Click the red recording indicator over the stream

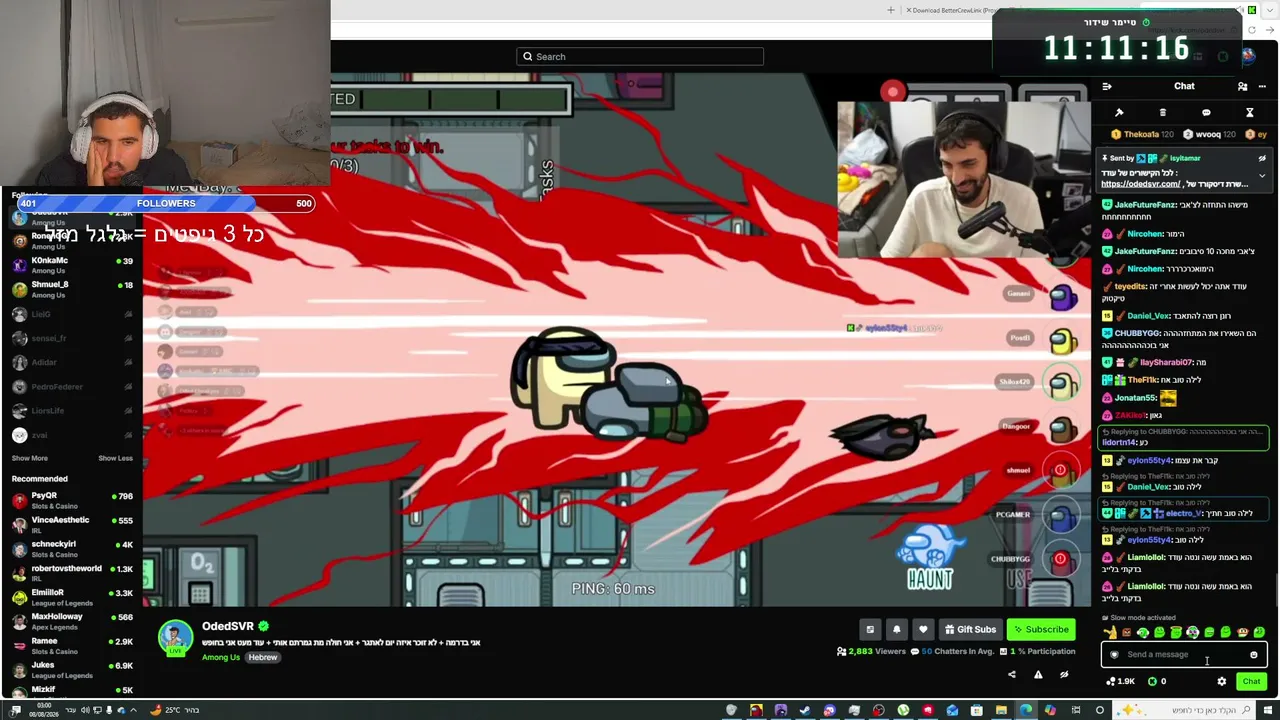893,92
